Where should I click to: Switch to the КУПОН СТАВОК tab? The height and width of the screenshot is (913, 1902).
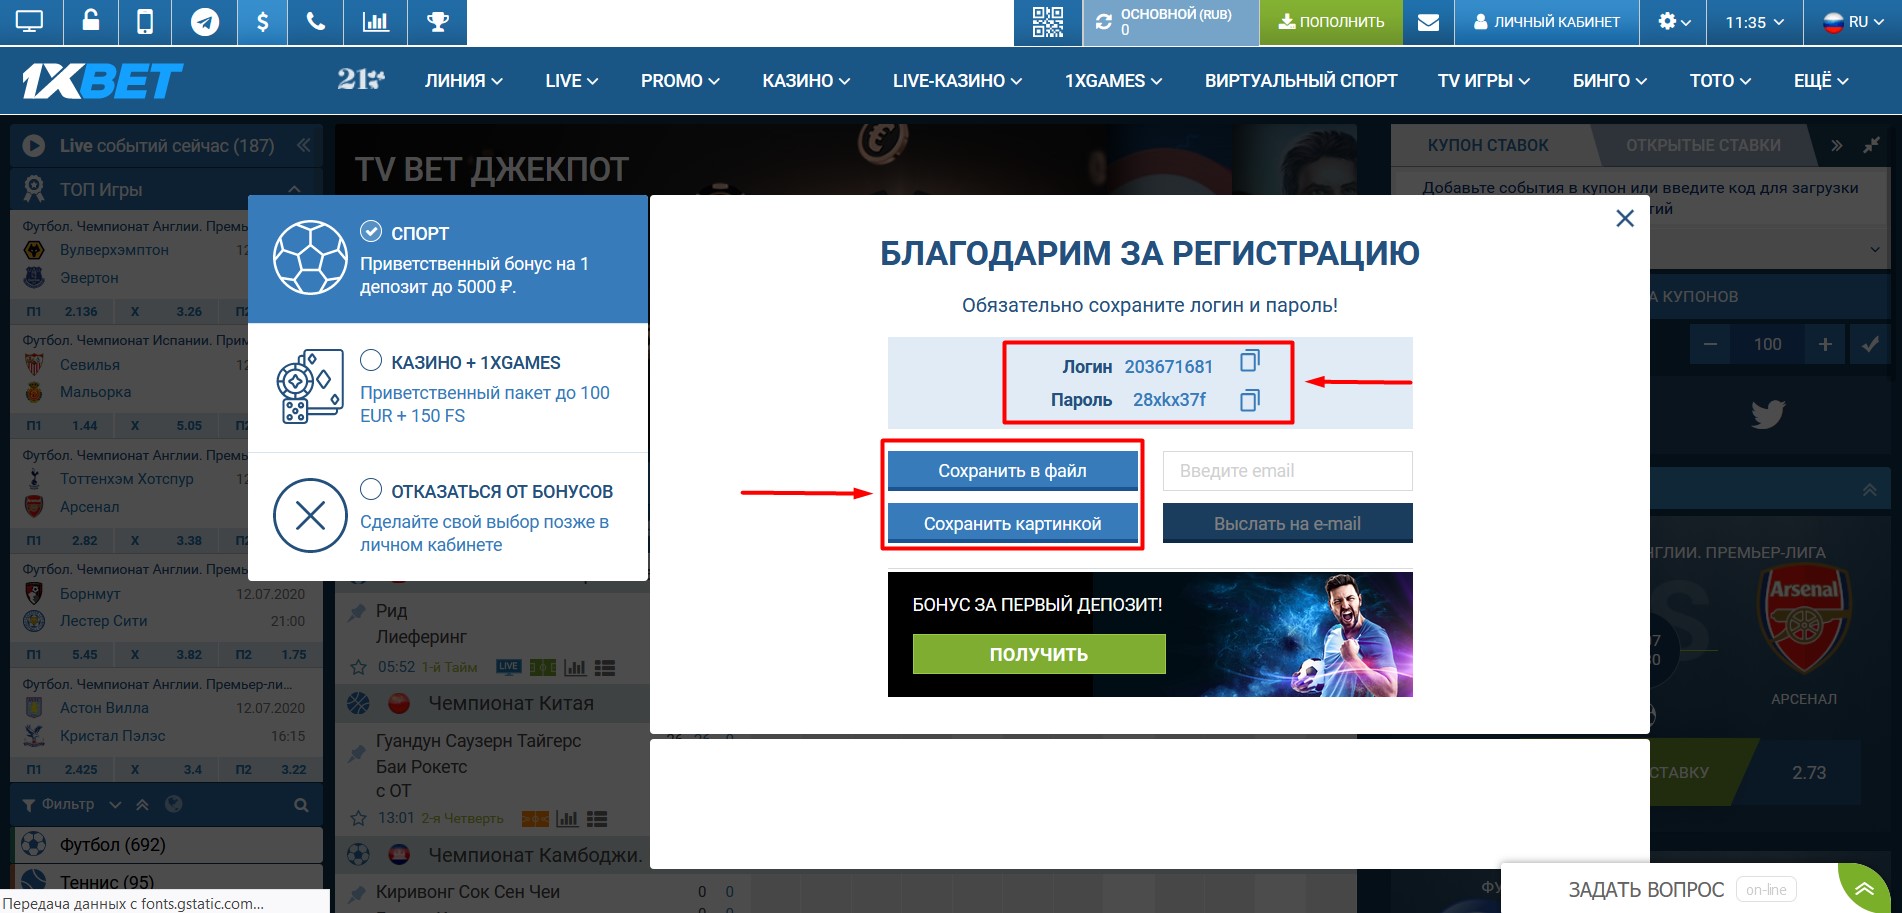coord(1488,146)
